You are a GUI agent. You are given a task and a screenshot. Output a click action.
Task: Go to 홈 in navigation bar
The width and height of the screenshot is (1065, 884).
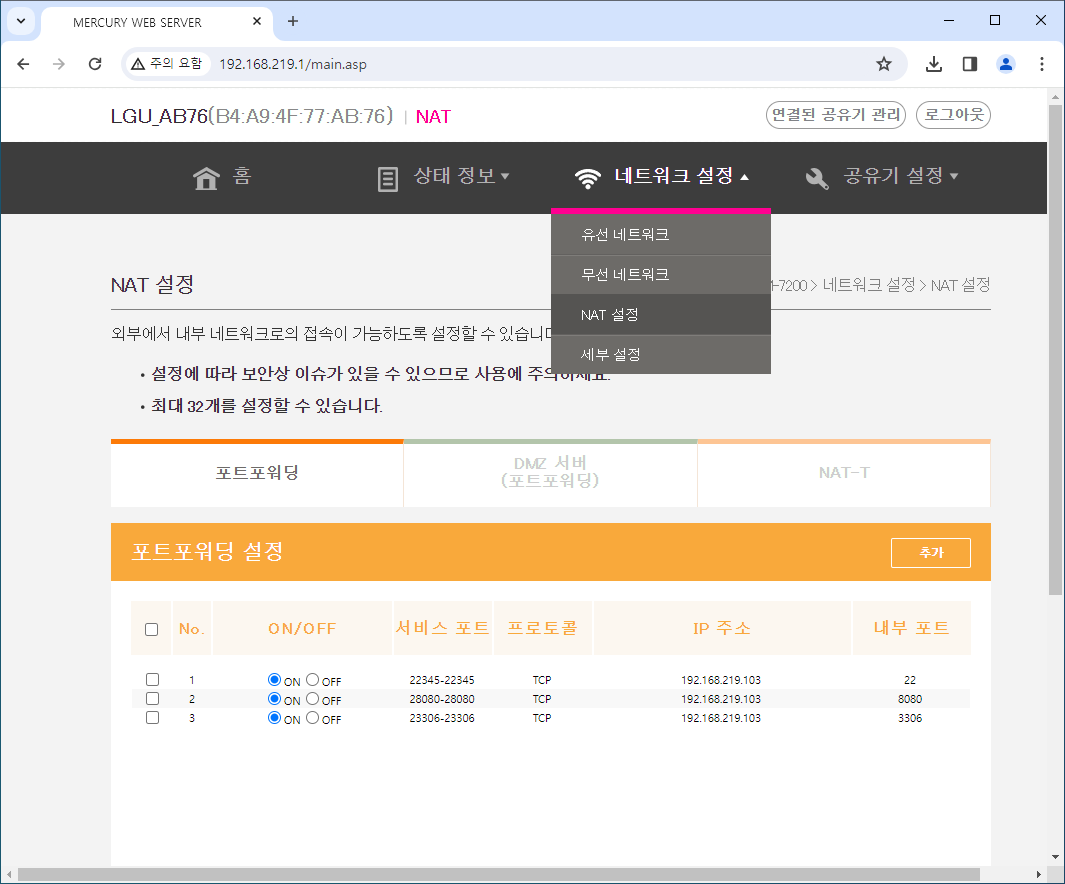(x=242, y=177)
